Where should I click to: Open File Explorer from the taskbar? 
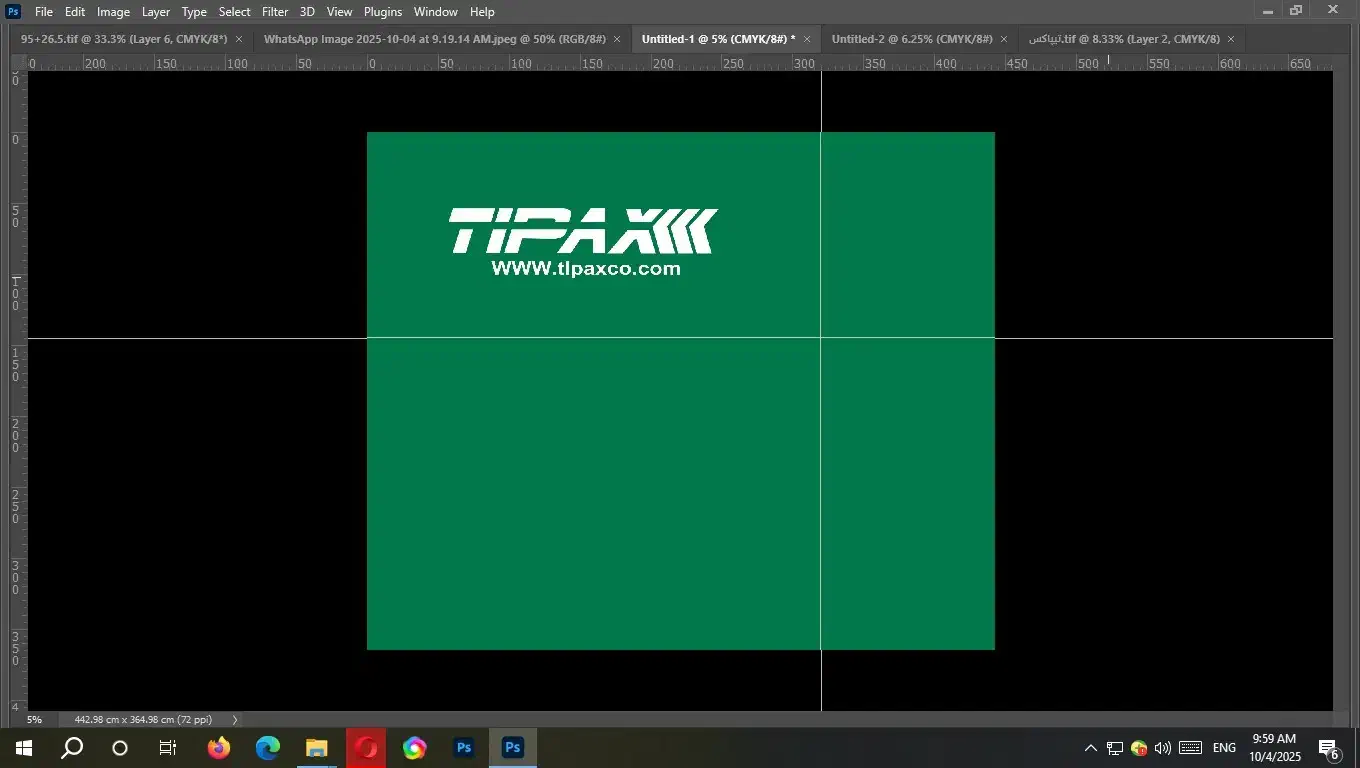pos(316,748)
